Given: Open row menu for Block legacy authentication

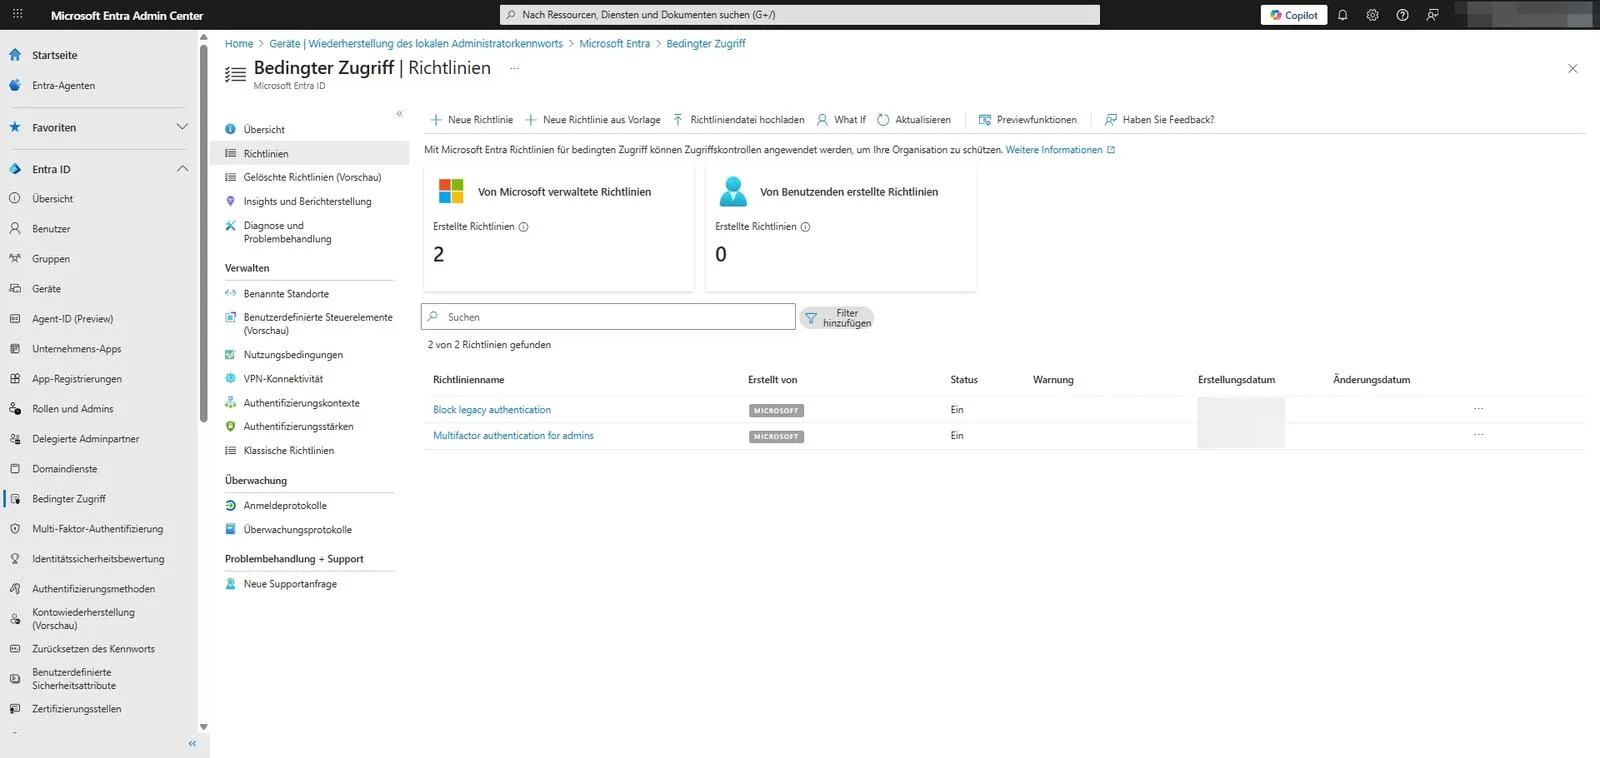Looking at the screenshot, I should pos(1478,409).
